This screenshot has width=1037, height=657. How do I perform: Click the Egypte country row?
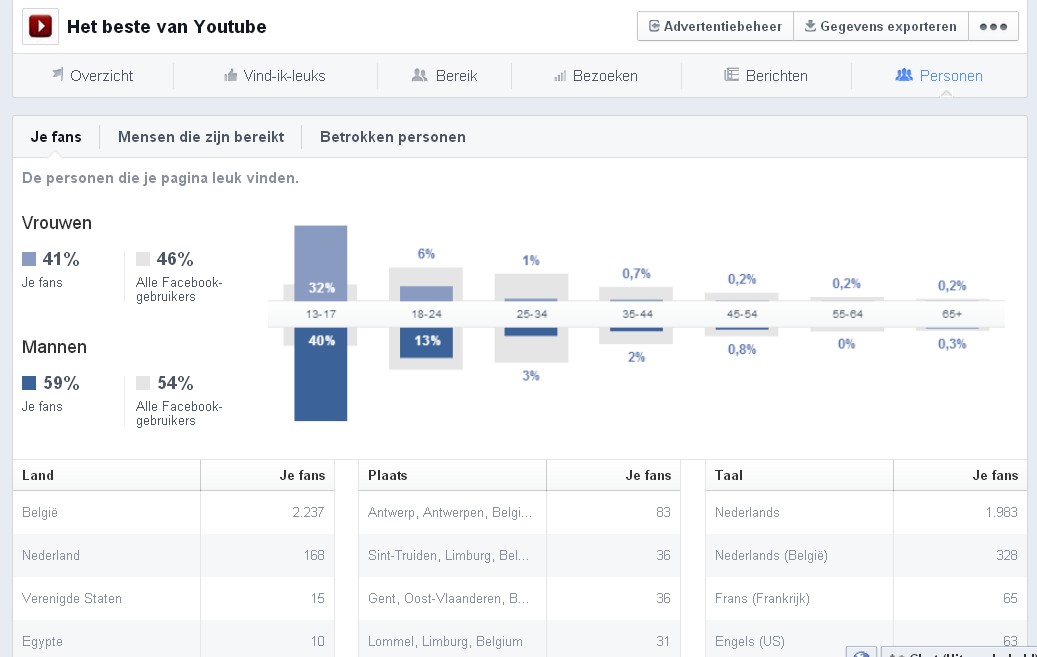pyautogui.click(x=173, y=640)
